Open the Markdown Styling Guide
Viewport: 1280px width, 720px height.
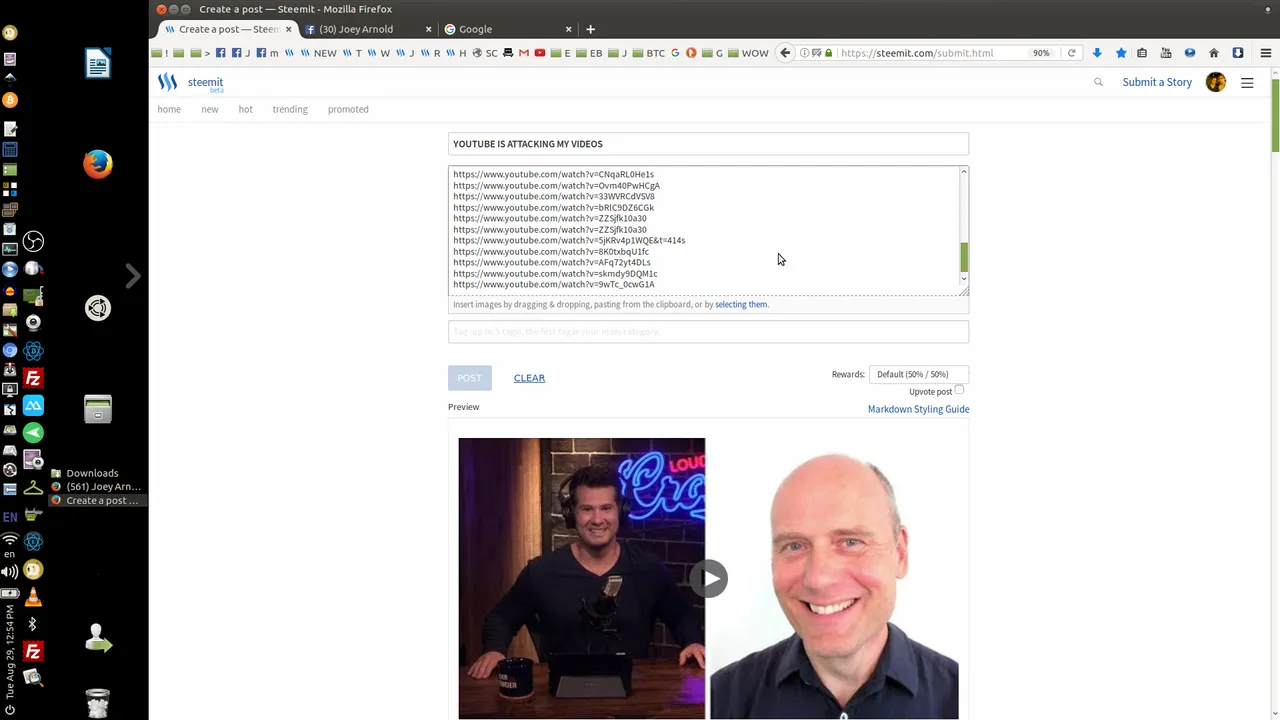click(918, 409)
